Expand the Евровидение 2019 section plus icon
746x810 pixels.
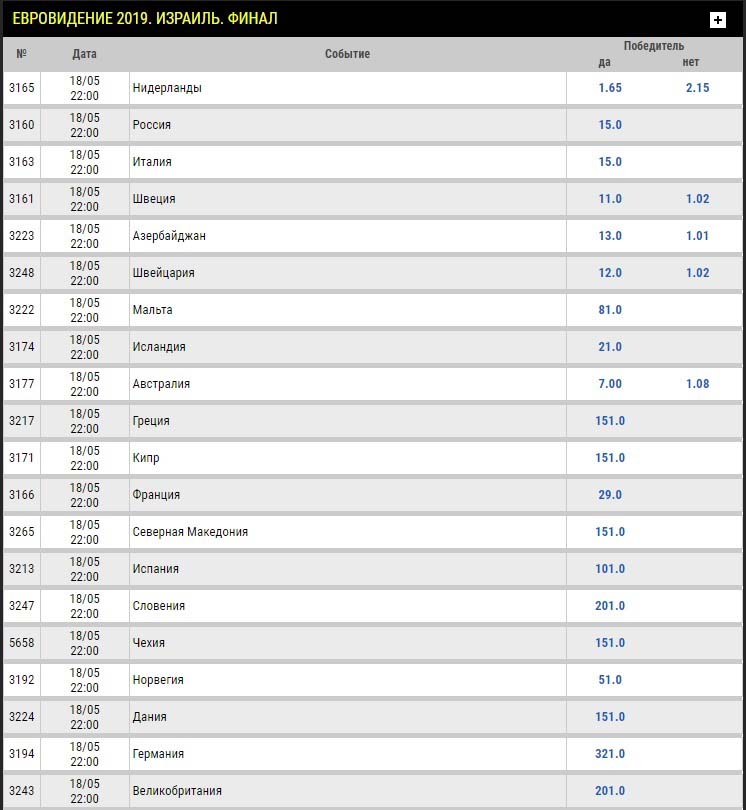tap(718, 20)
